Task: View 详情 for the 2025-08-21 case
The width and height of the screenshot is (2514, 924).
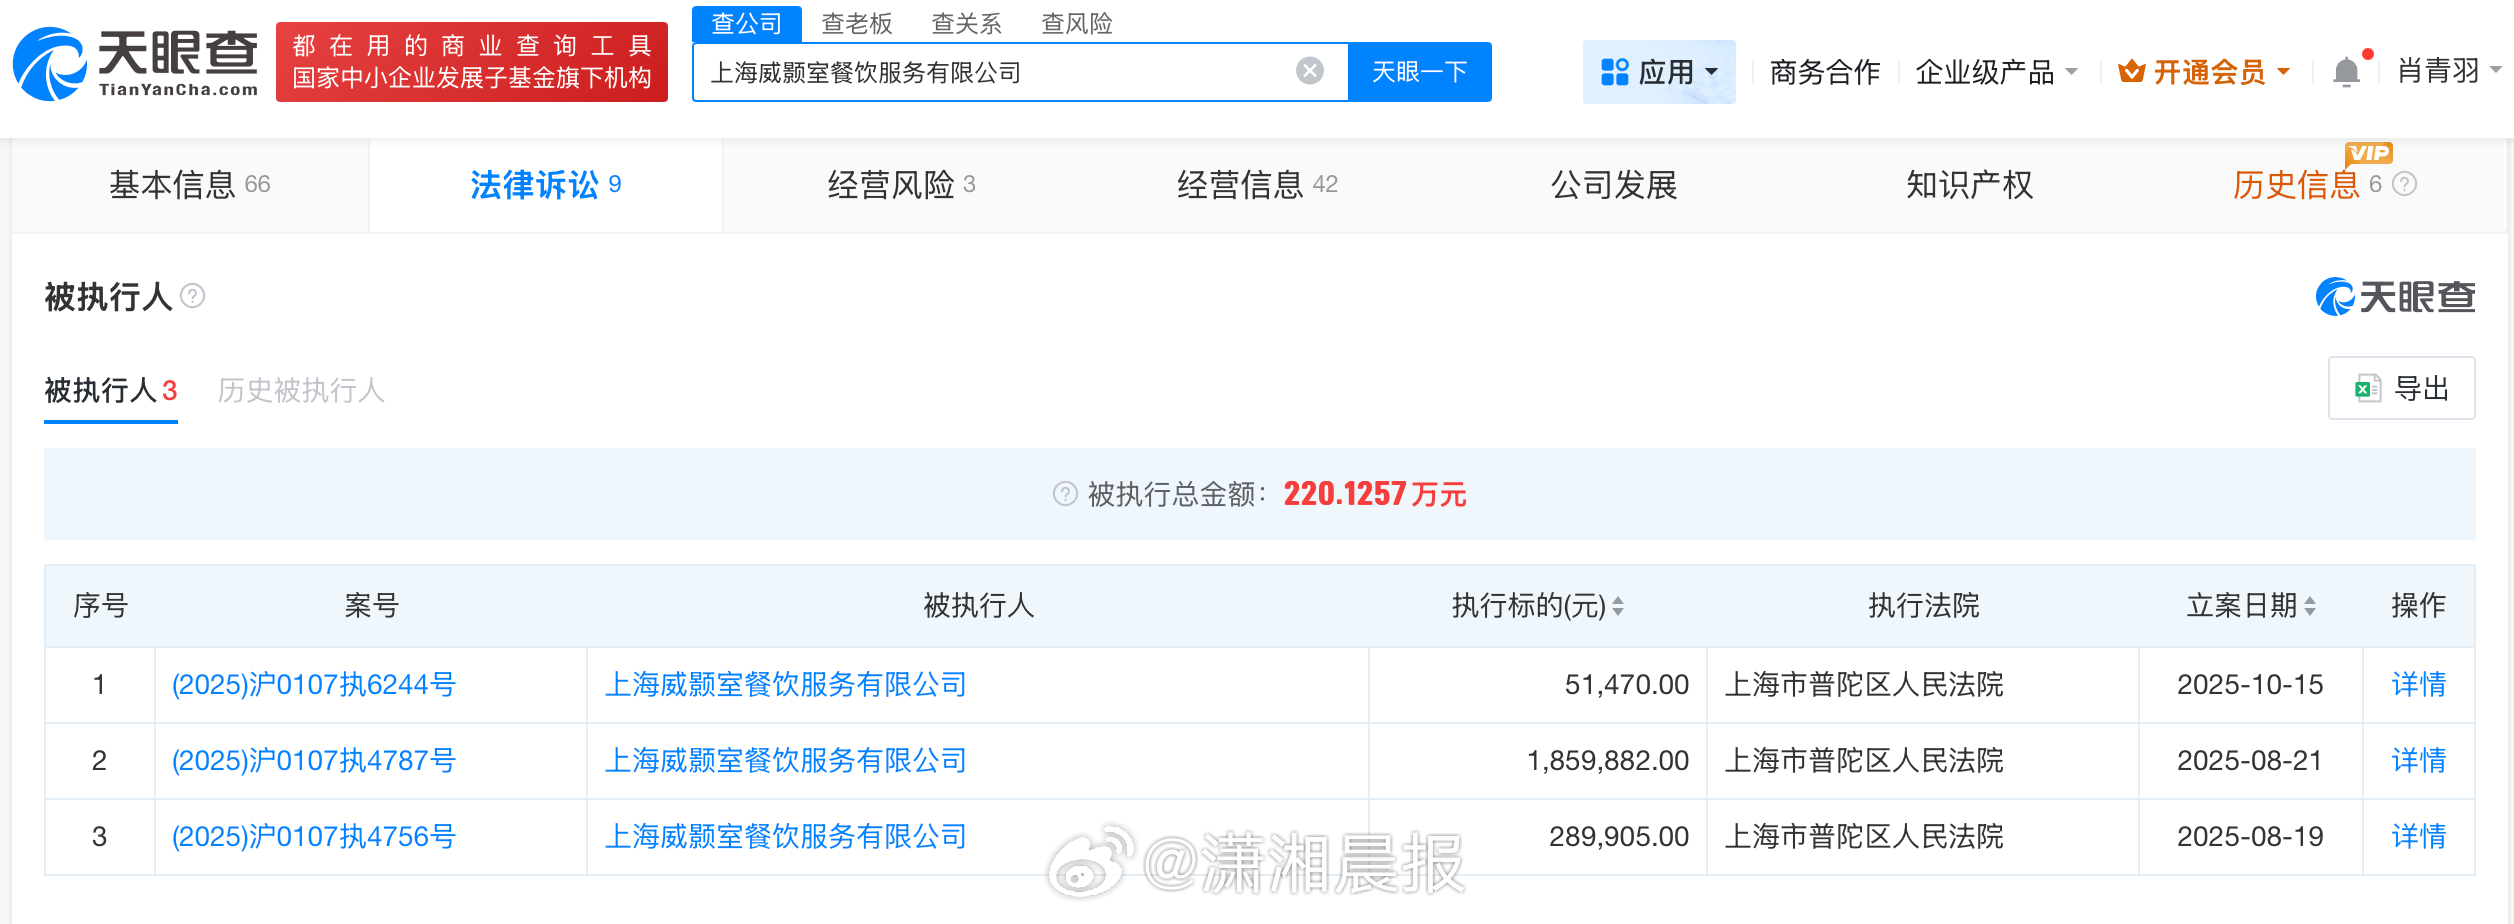Action: pos(2418,761)
